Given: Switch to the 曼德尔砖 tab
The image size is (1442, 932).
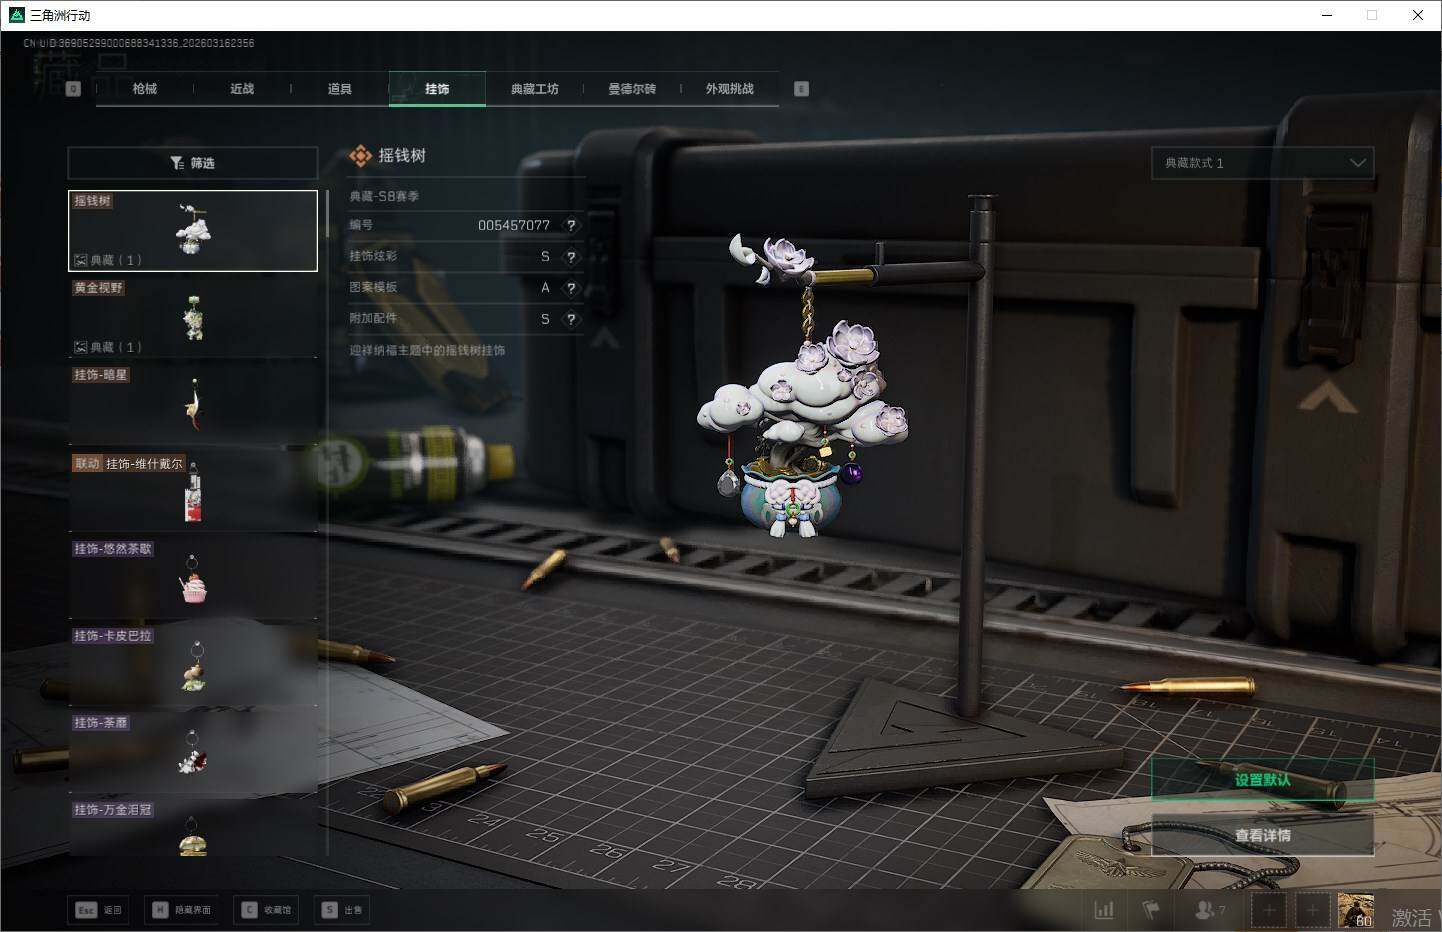Looking at the screenshot, I should (632, 89).
